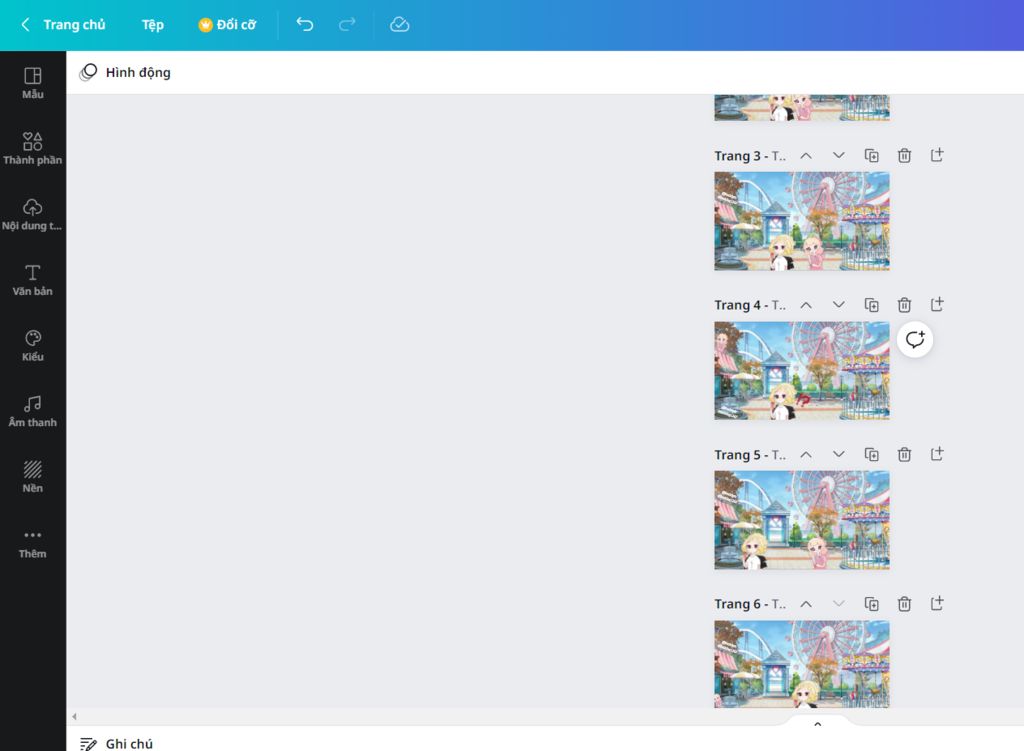Move Trang 4 up
The height and width of the screenshot is (751, 1024).
coord(806,305)
